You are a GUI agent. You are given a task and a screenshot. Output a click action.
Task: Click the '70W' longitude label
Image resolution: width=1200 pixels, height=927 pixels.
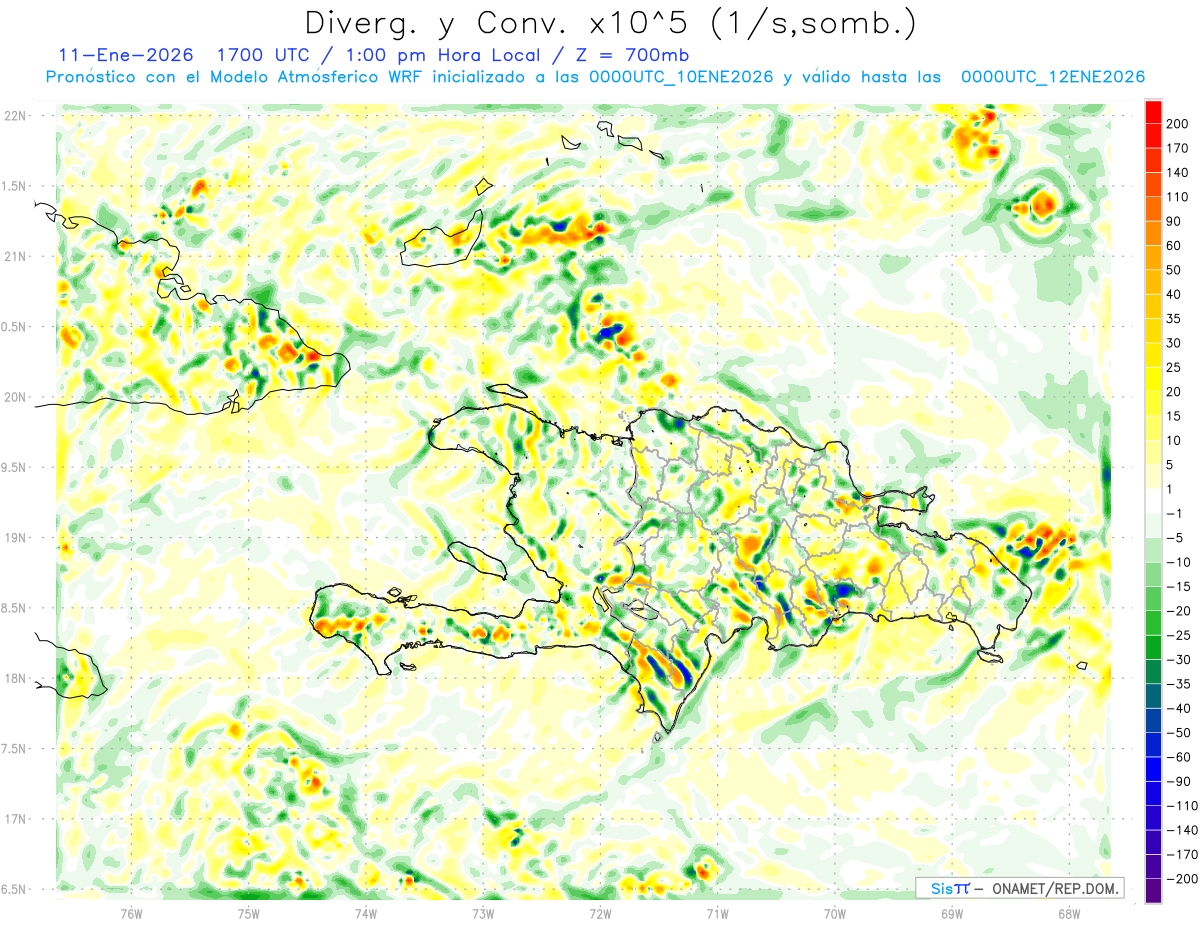(835, 912)
